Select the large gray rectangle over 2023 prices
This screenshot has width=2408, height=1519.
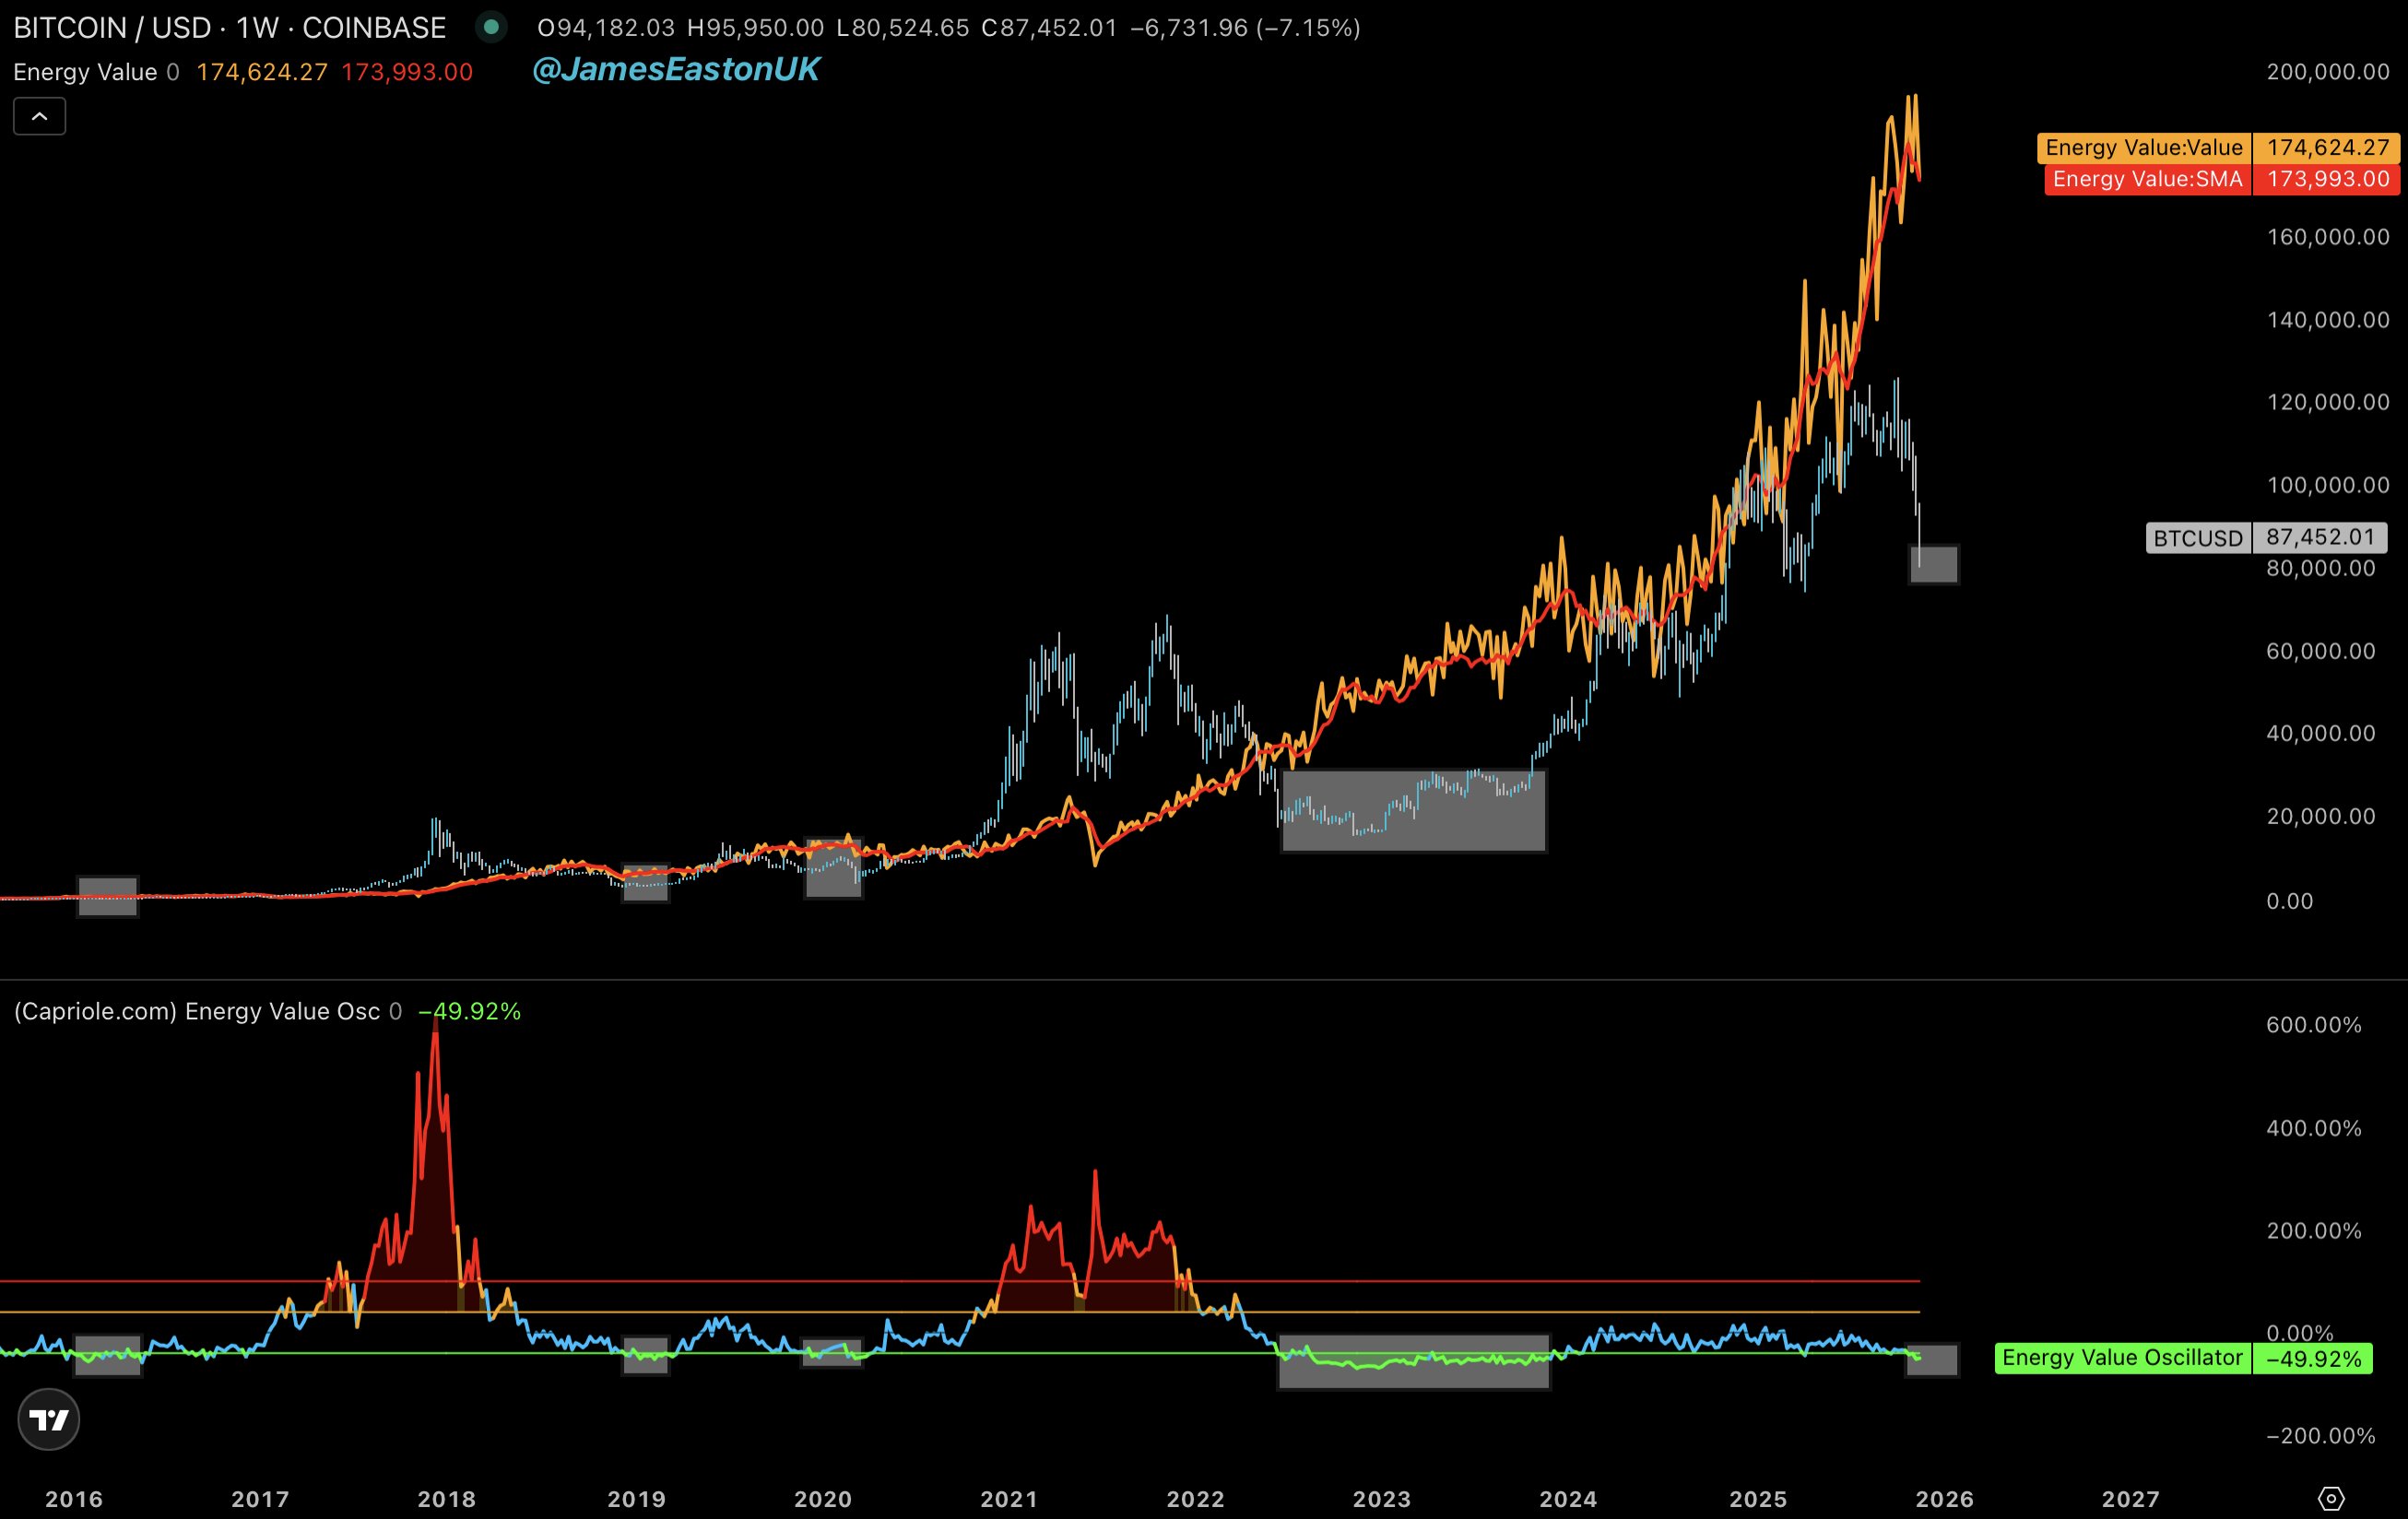(x=1414, y=830)
